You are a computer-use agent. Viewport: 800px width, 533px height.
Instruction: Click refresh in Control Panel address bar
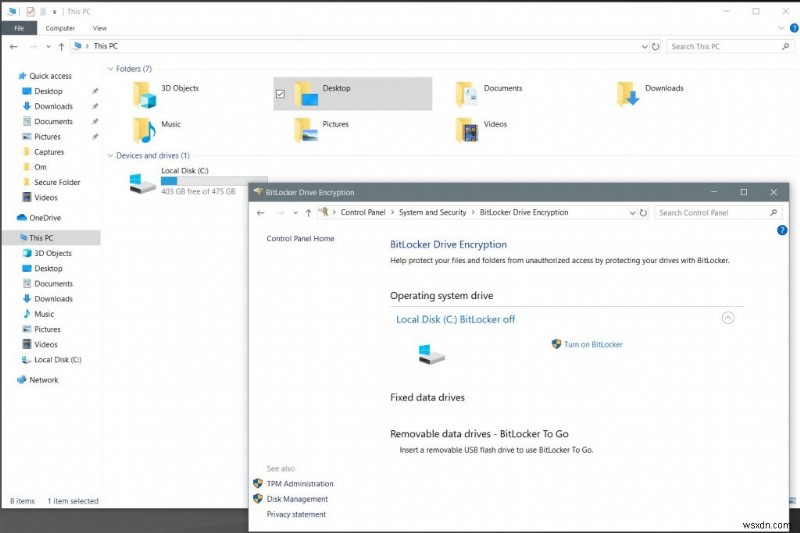tap(643, 213)
